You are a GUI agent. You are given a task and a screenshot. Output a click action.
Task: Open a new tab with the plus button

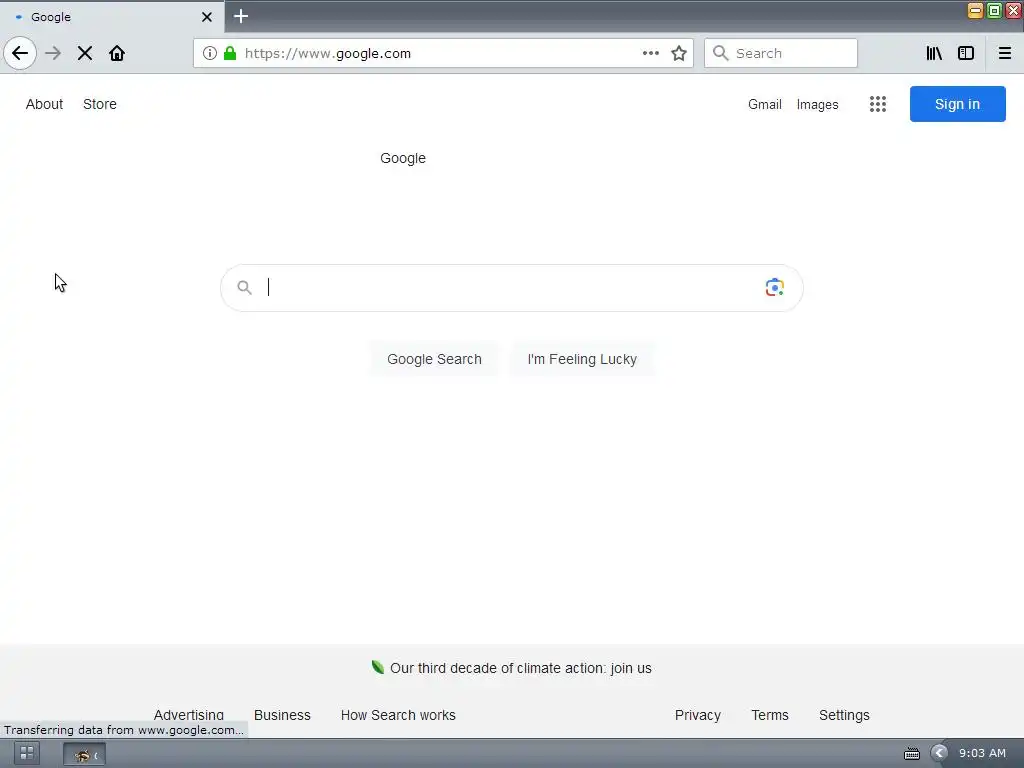click(241, 16)
